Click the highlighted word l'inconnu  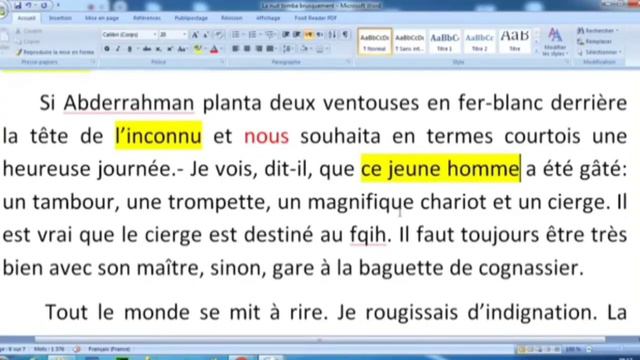pyautogui.click(x=159, y=136)
